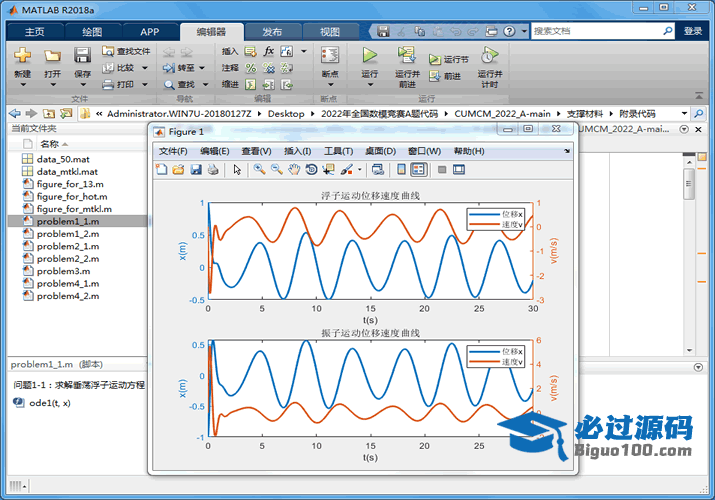Screen dimensions: 715x500
Task: Open the Run (运行) dropdown arrow
Action: tap(370, 85)
